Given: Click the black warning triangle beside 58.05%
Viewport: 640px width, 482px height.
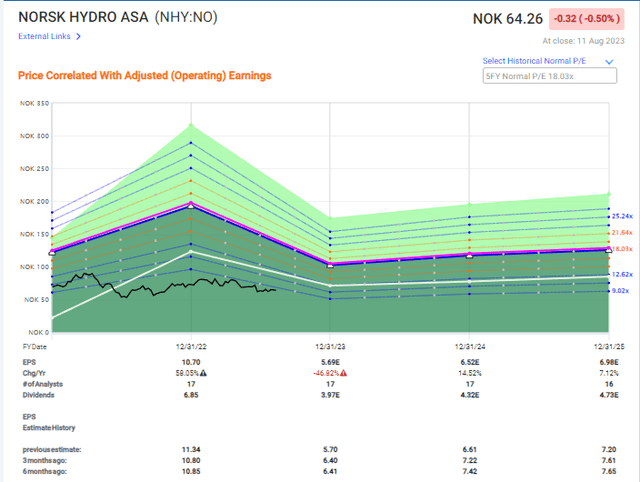Looking at the screenshot, I should point(205,369).
